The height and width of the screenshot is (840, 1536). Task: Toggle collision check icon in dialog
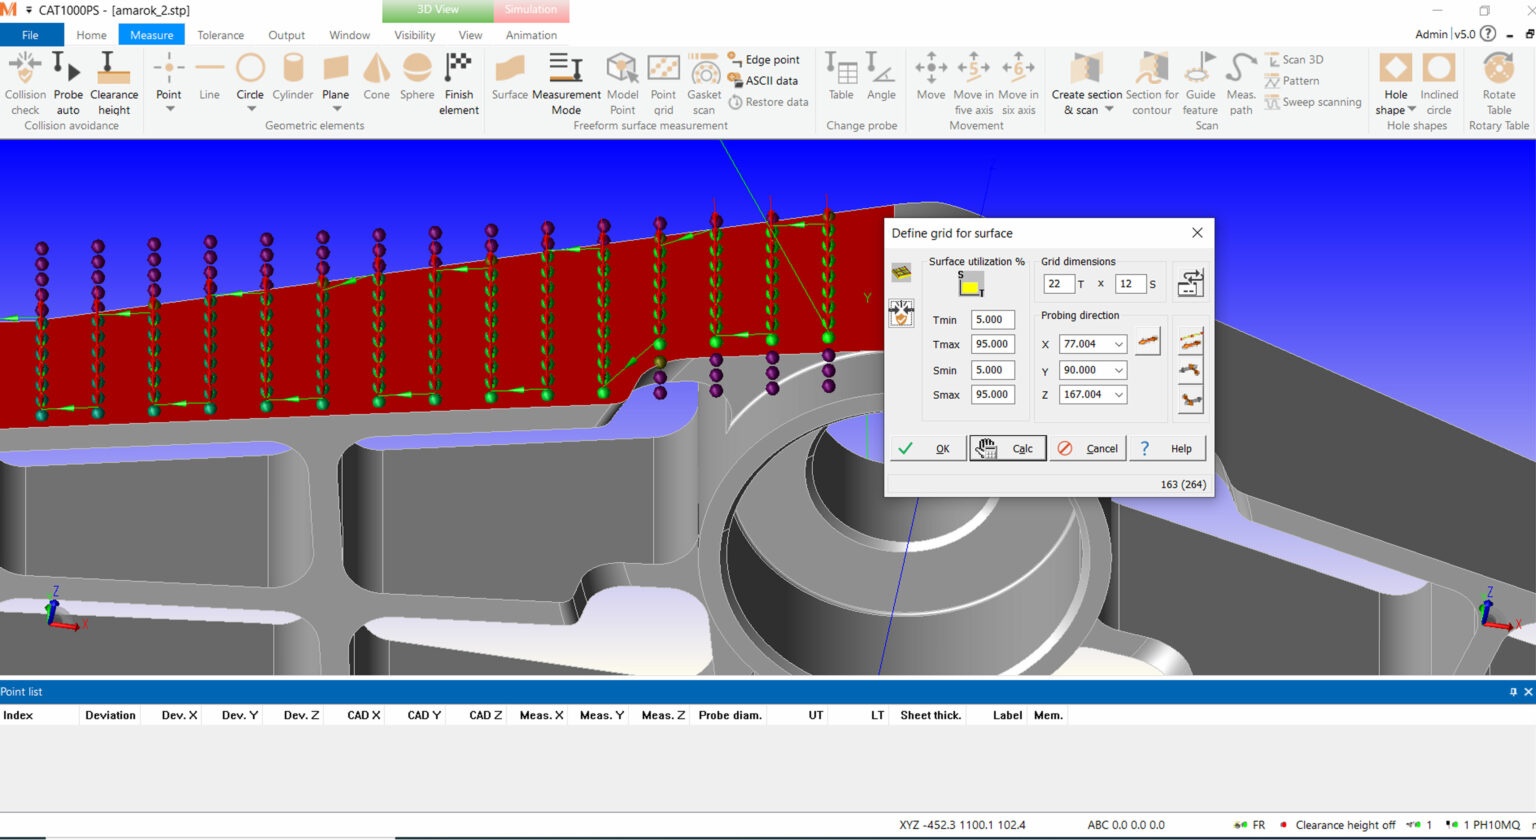pyautogui.click(x=901, y=314)
